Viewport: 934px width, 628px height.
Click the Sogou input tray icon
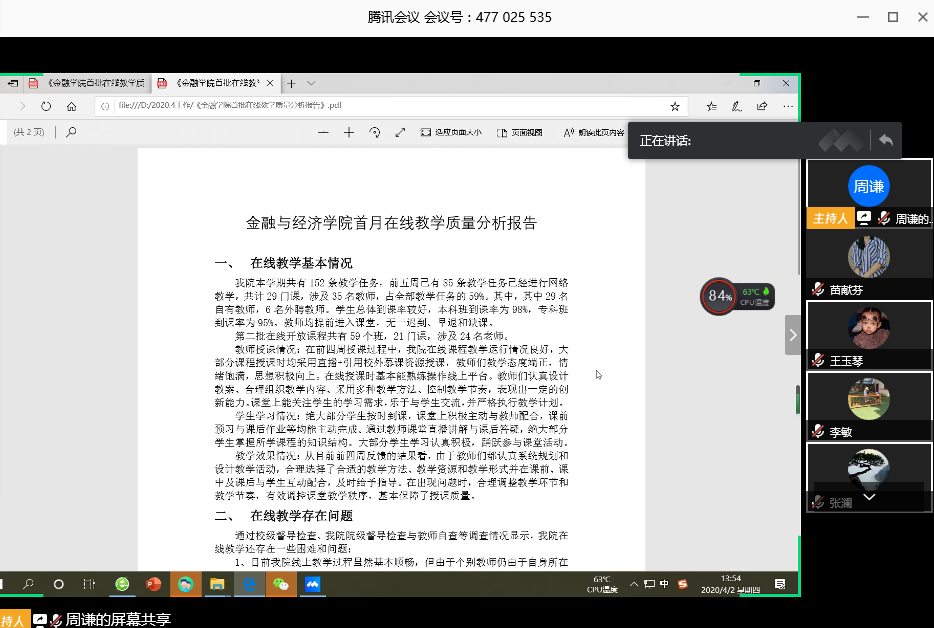coord(683,584)
